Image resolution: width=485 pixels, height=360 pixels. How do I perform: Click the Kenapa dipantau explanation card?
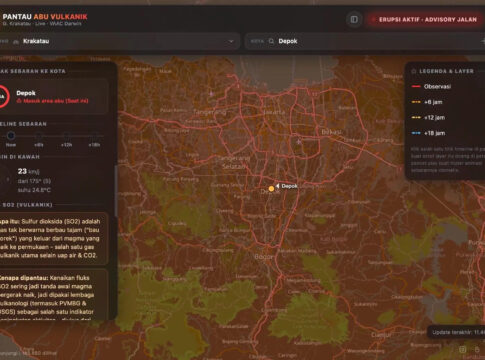click(x=54, y=295)
